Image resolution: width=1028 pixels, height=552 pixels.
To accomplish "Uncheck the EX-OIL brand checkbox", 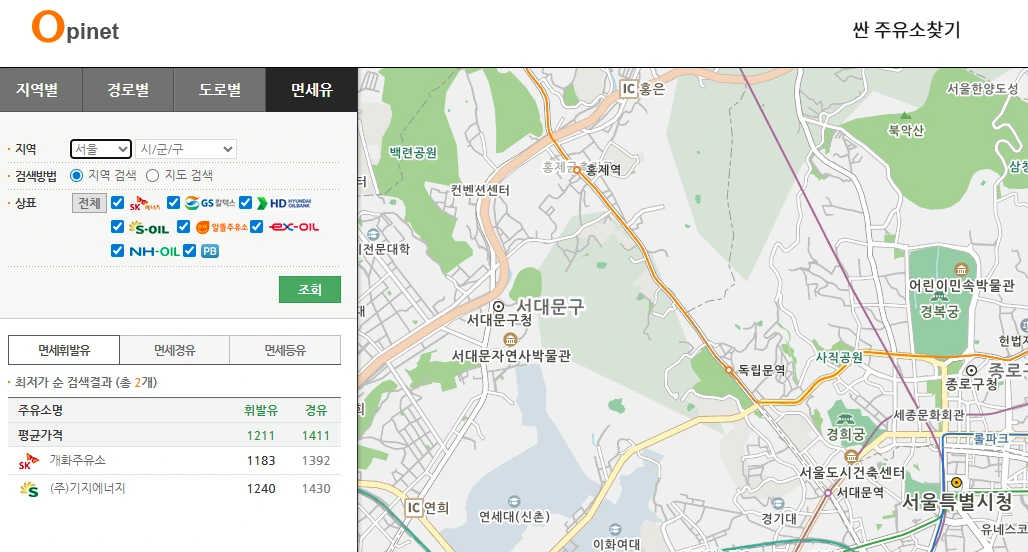I will (x=256, y=227).
